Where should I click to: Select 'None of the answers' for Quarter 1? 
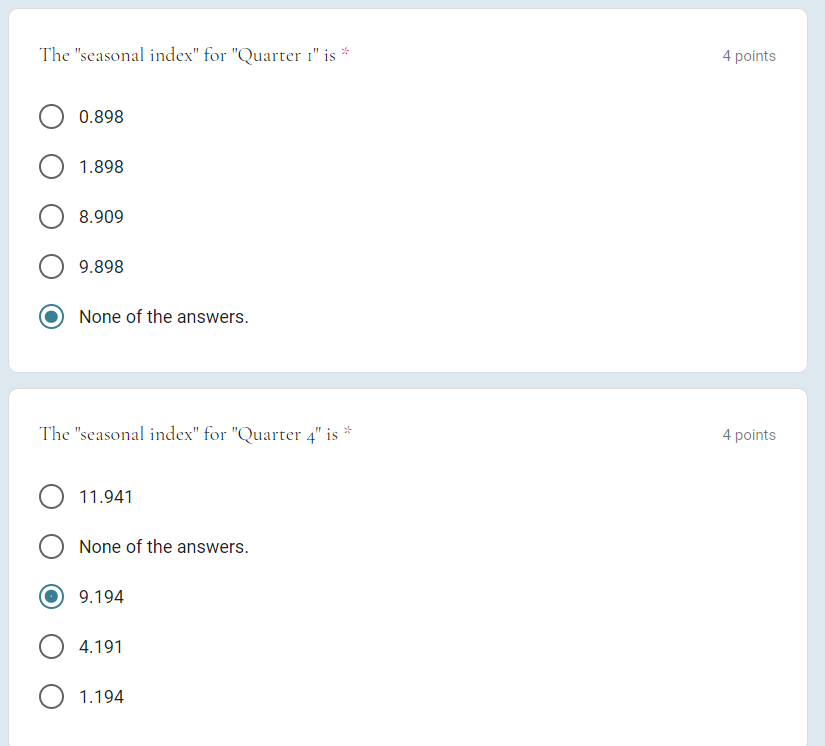(x=51, y=316)
